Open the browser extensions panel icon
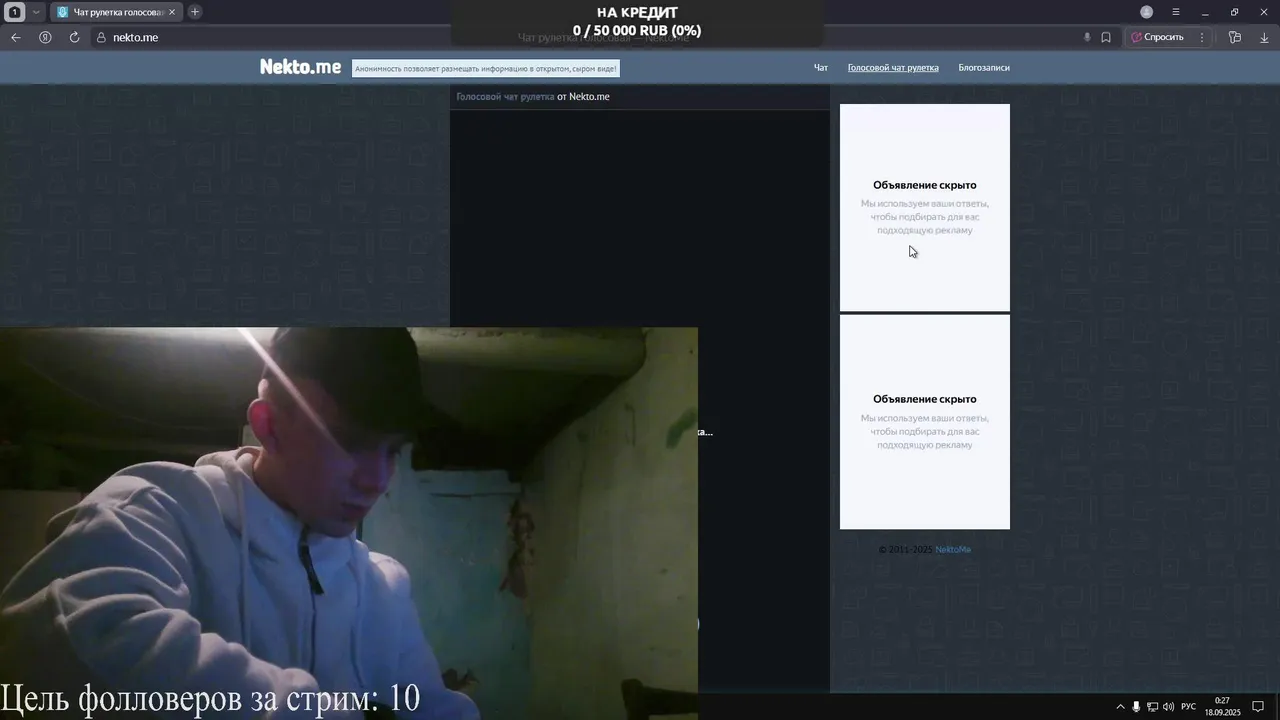 1235,37
